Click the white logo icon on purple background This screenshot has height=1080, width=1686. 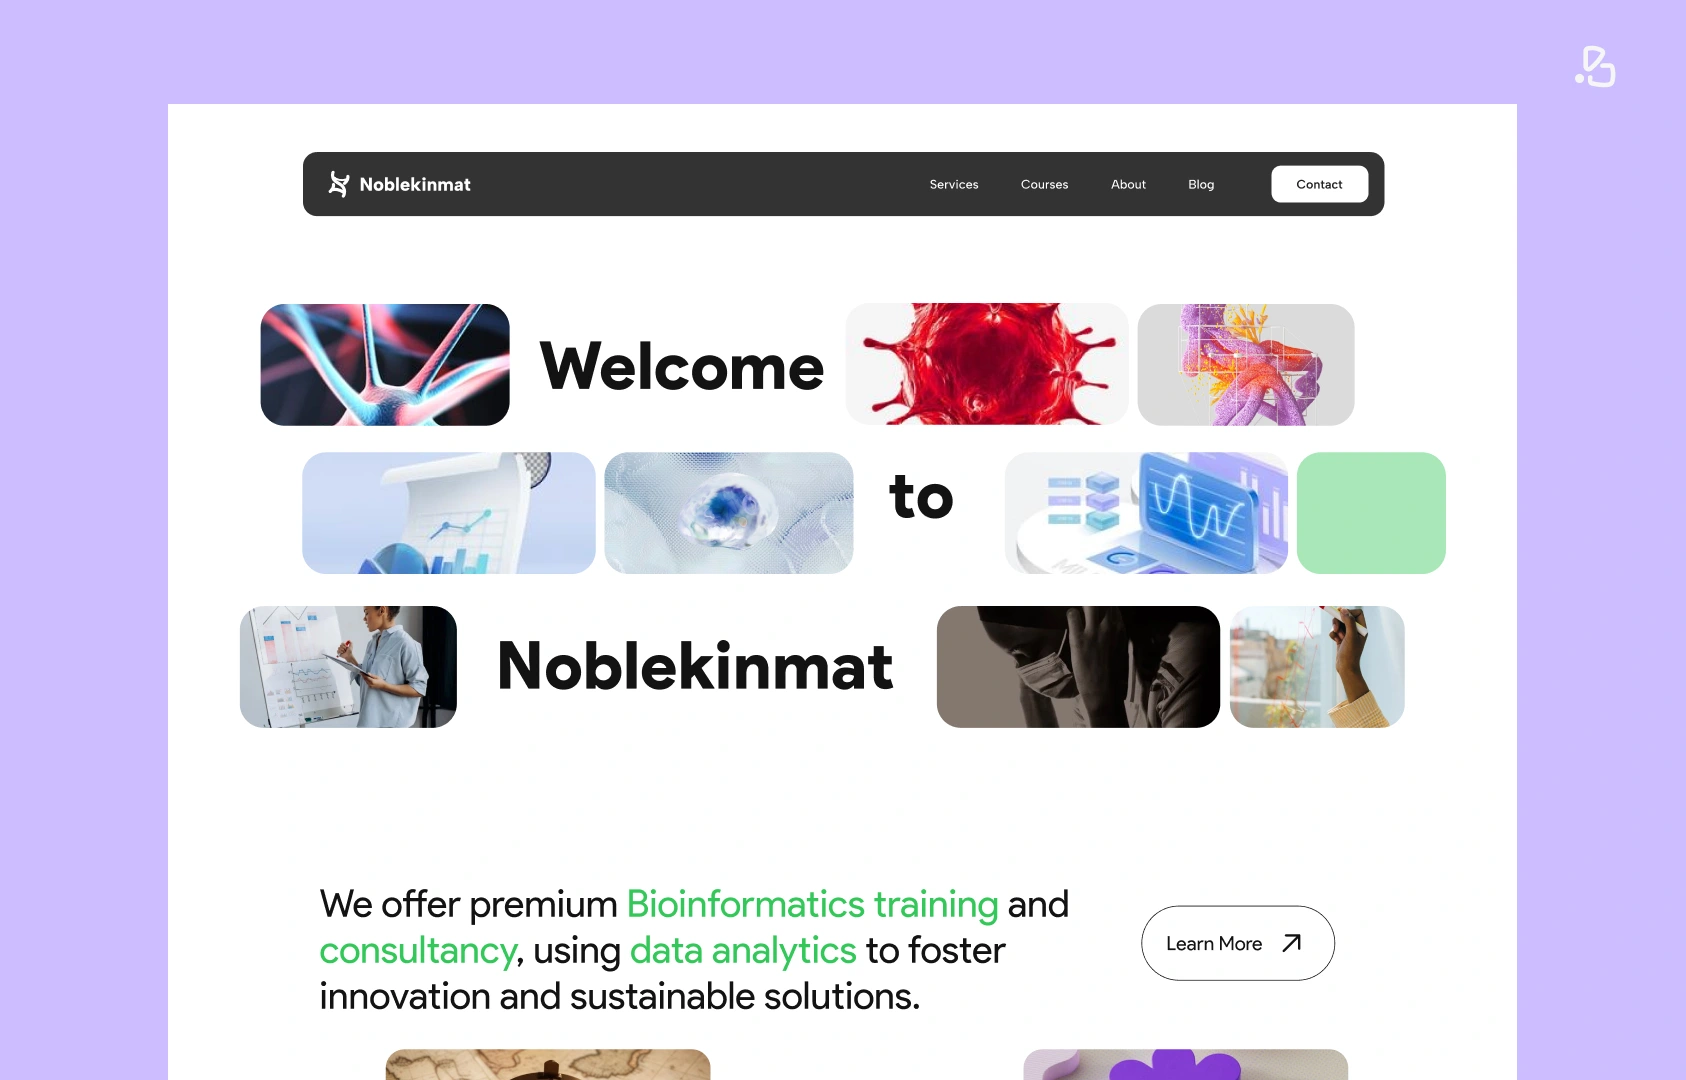pyautogui.click(x=1595, y=67)
